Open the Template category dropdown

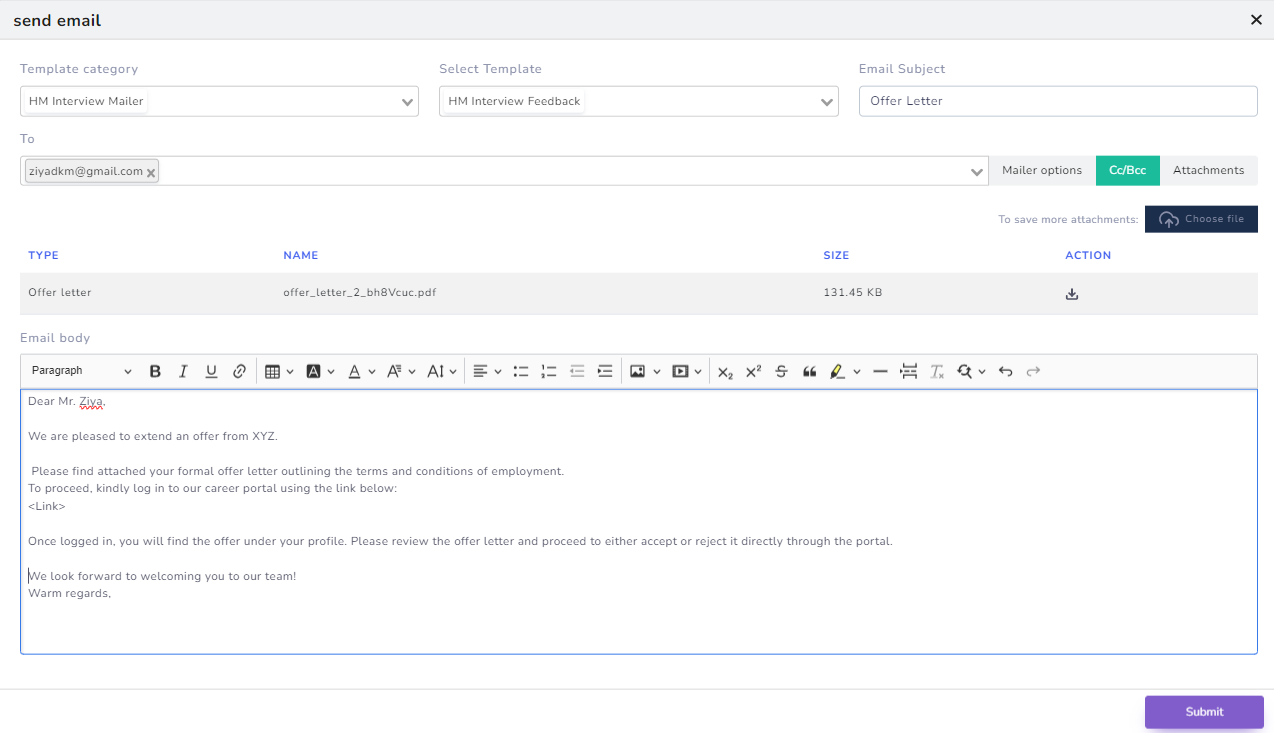[x=219, y=101]
